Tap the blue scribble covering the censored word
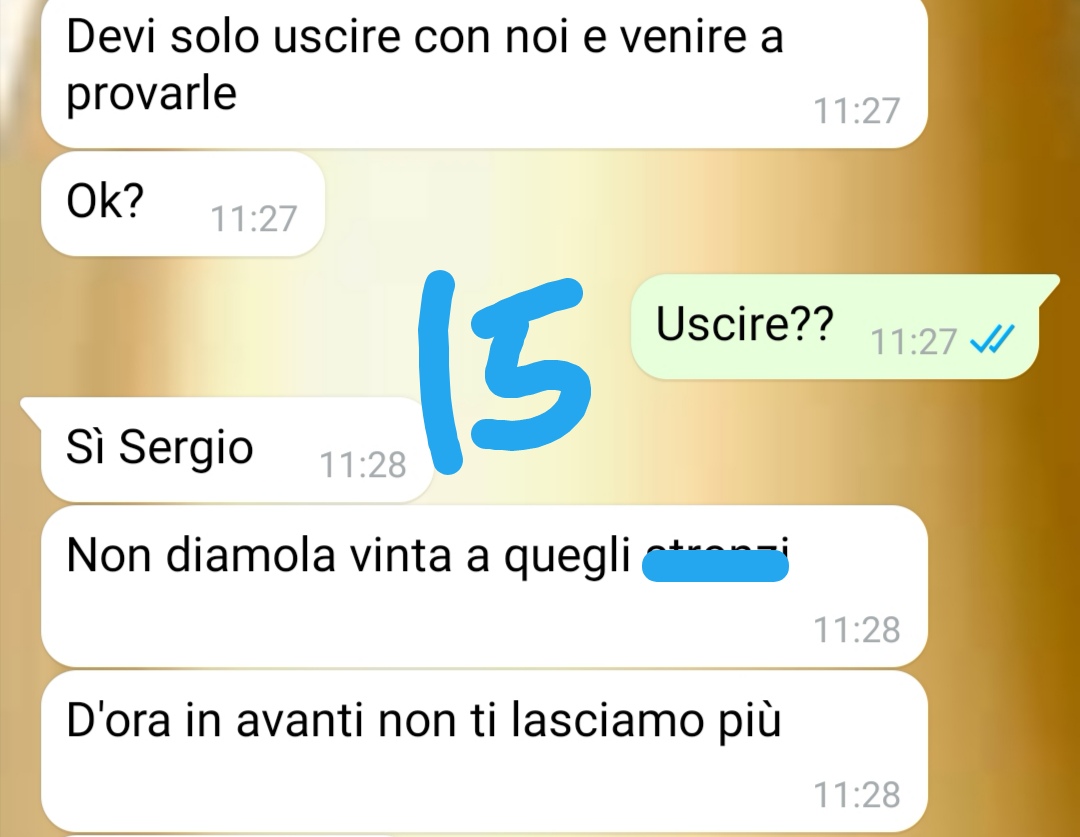The width and height of the screenshot is (1080, 837). coord(715,566)
